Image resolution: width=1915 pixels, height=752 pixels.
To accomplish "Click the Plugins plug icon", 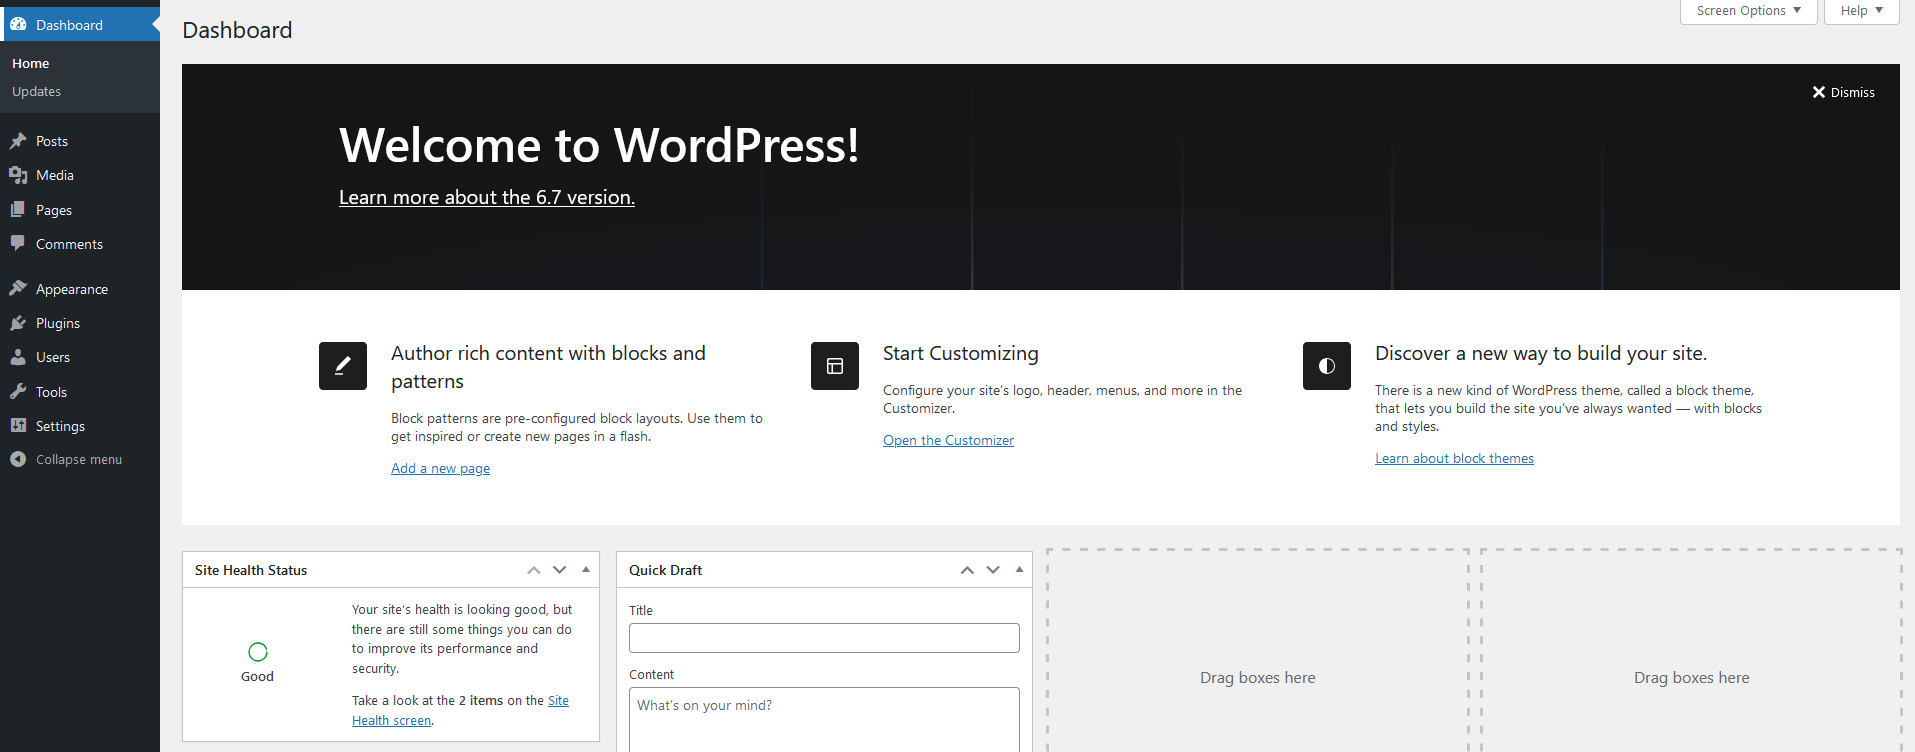I will coord(18,323).
